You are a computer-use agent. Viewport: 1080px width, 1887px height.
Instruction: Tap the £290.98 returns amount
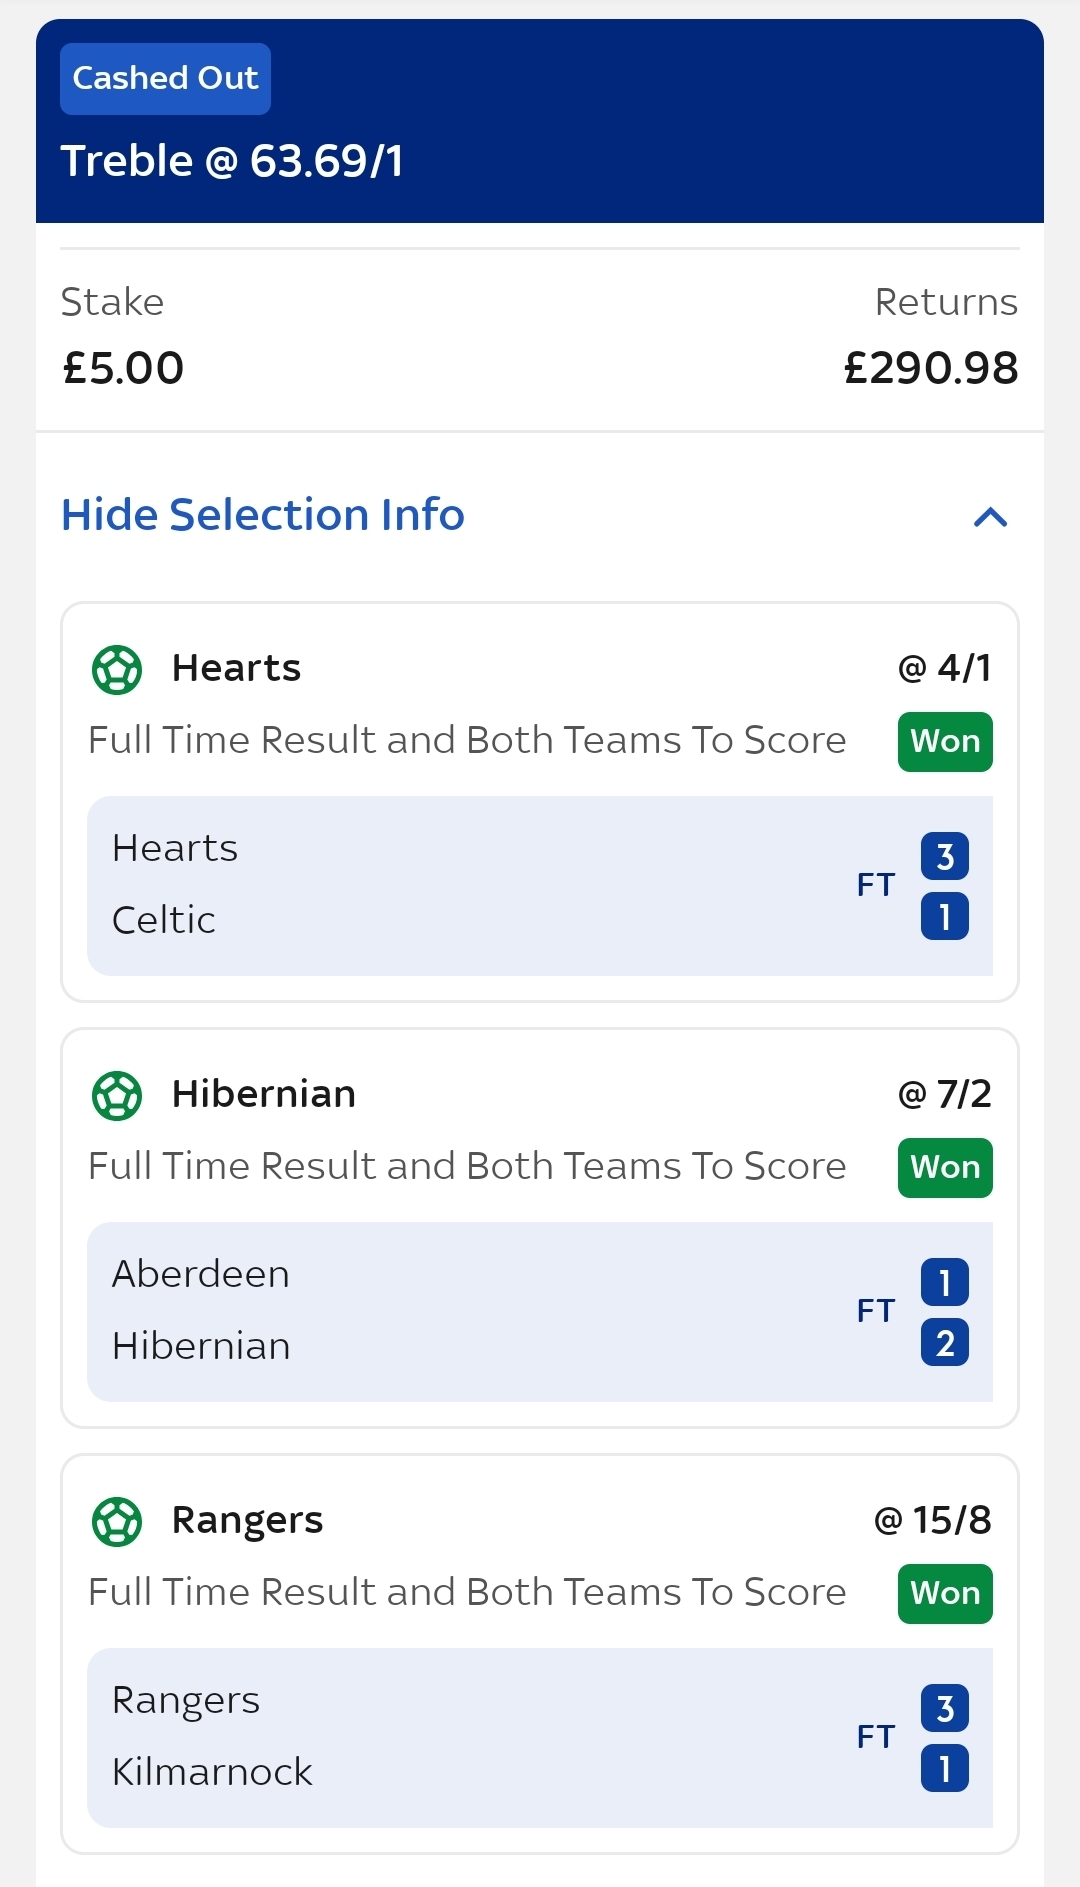(x=931, y=368)
